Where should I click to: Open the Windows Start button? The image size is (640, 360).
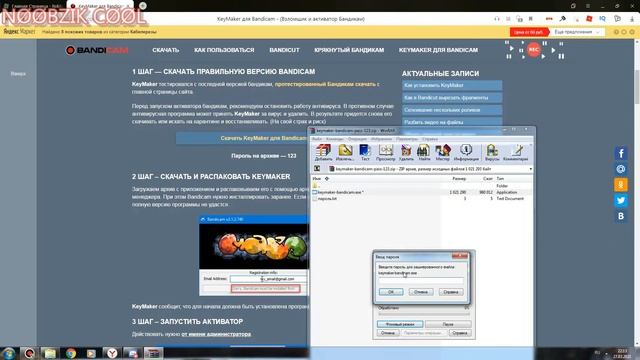[8, 353]
